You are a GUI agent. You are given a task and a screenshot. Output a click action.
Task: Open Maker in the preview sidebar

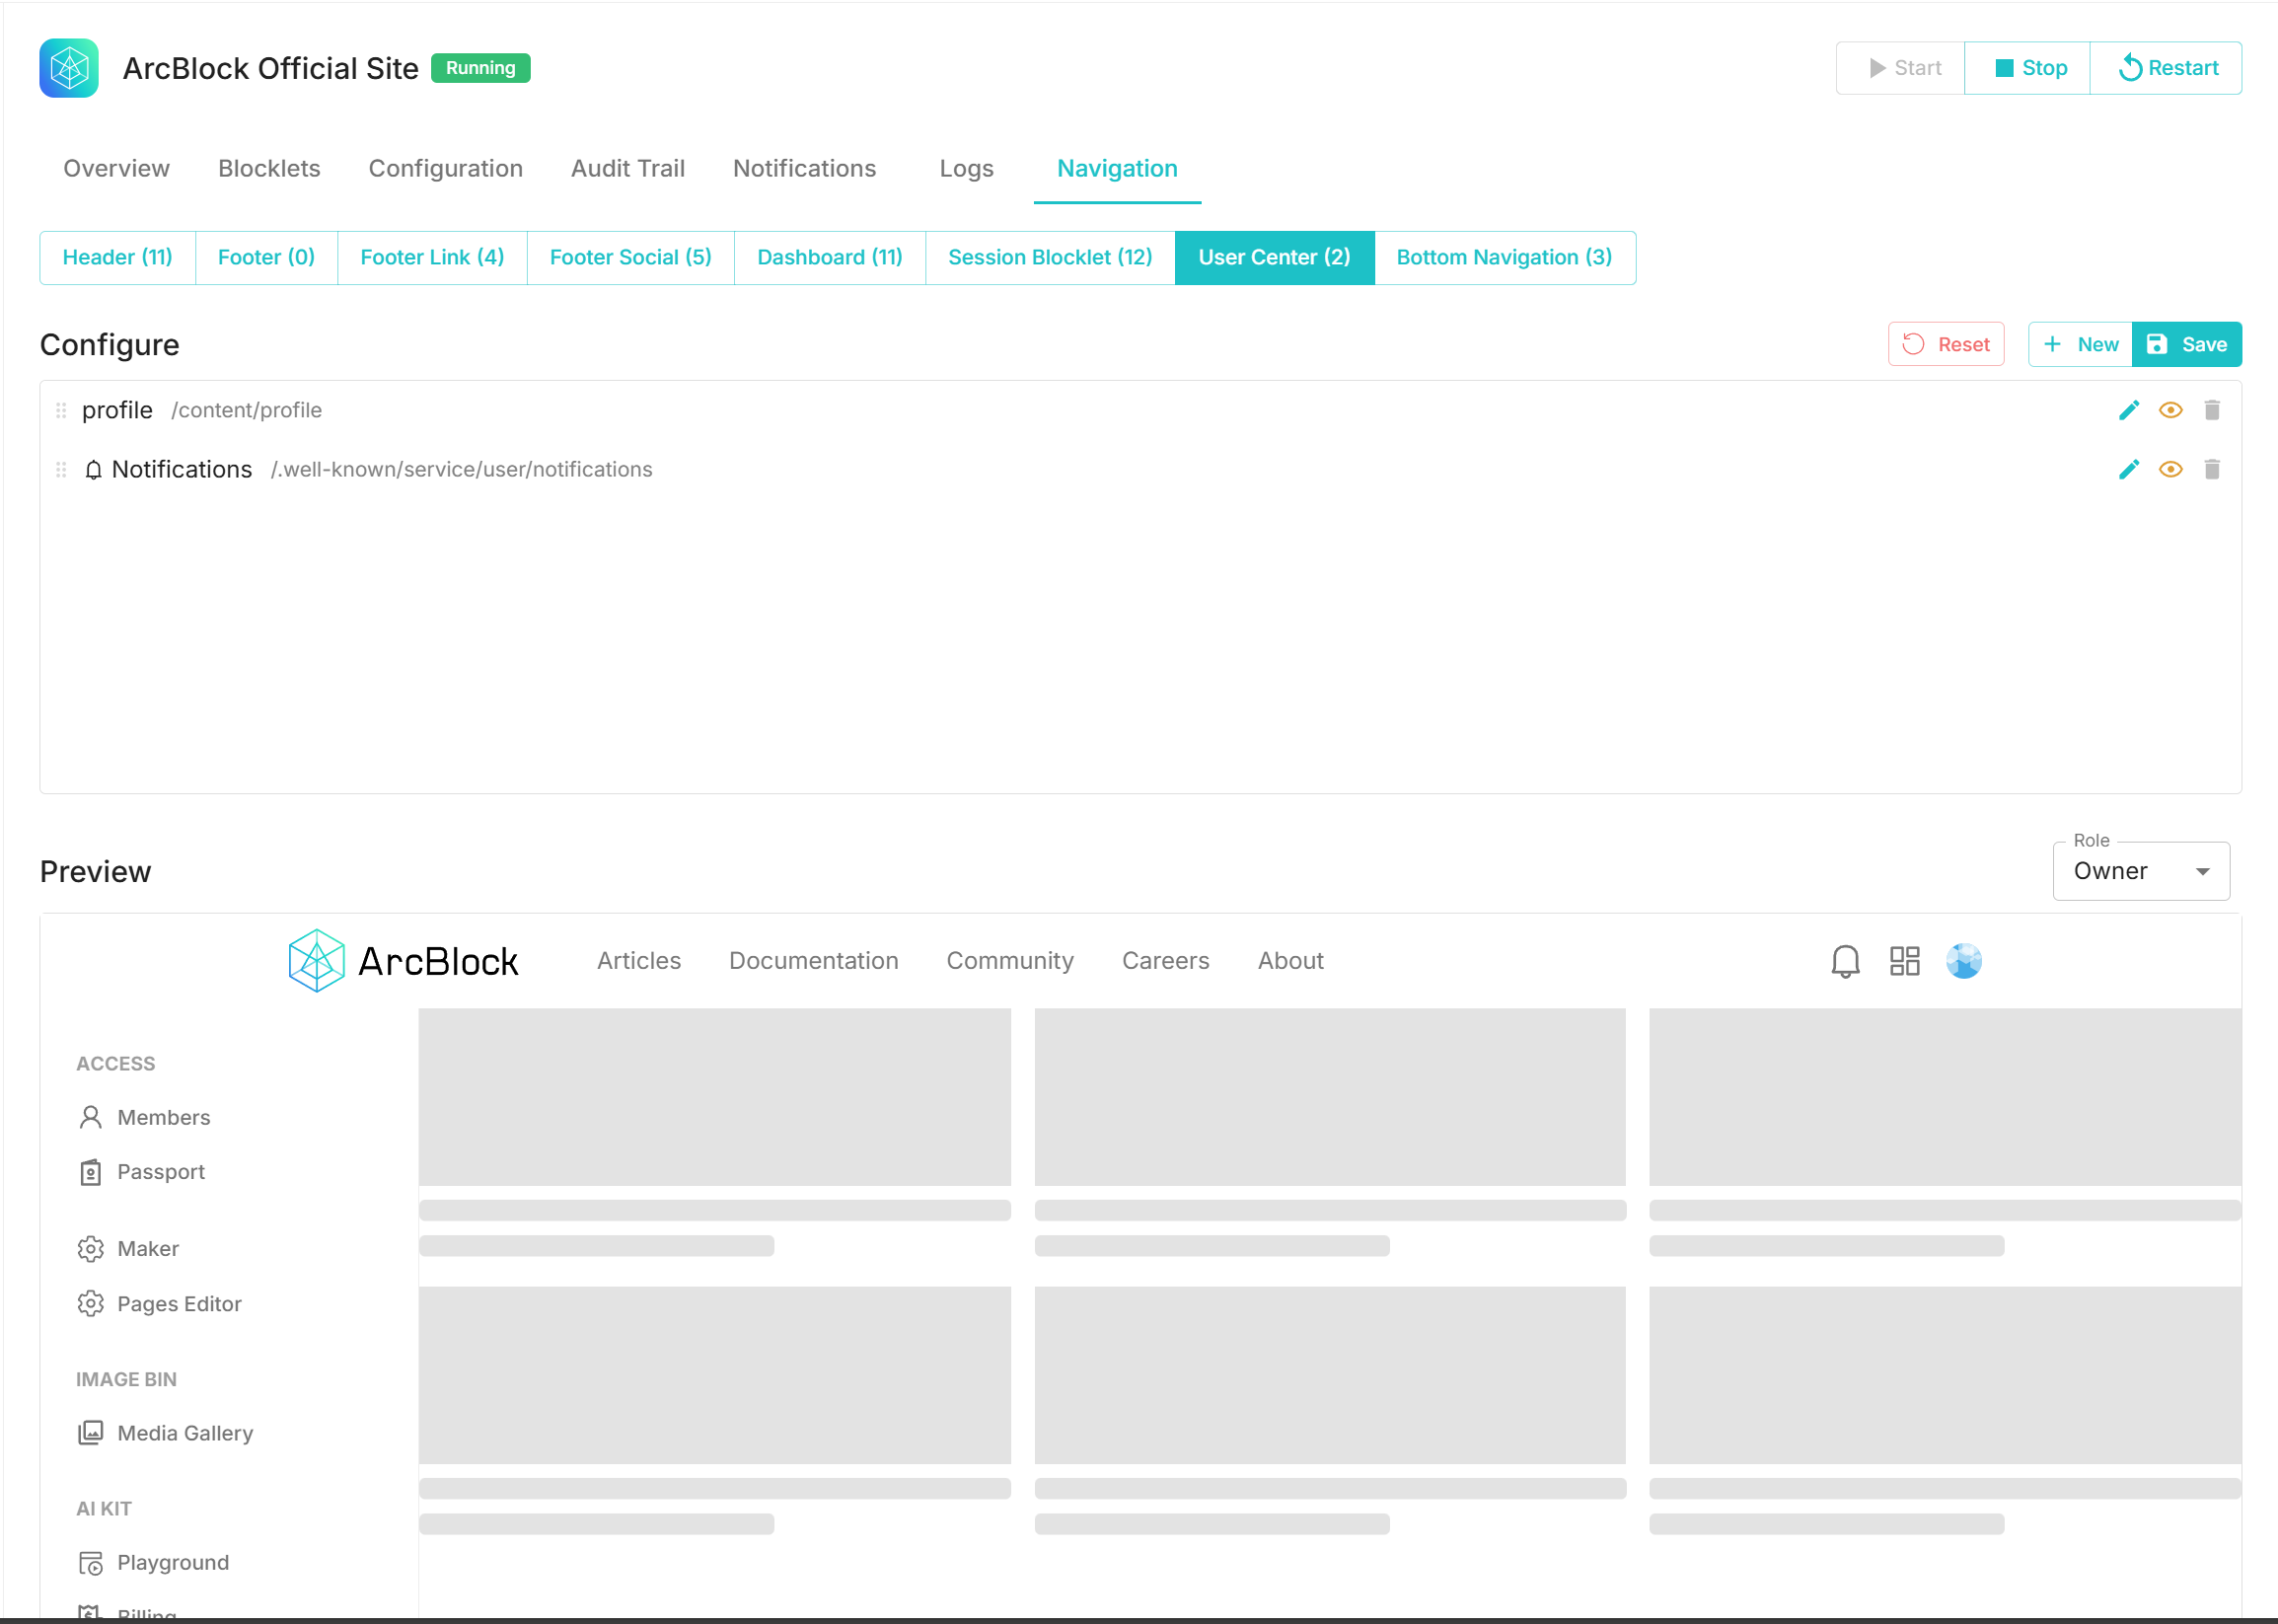coord(148,1249)
